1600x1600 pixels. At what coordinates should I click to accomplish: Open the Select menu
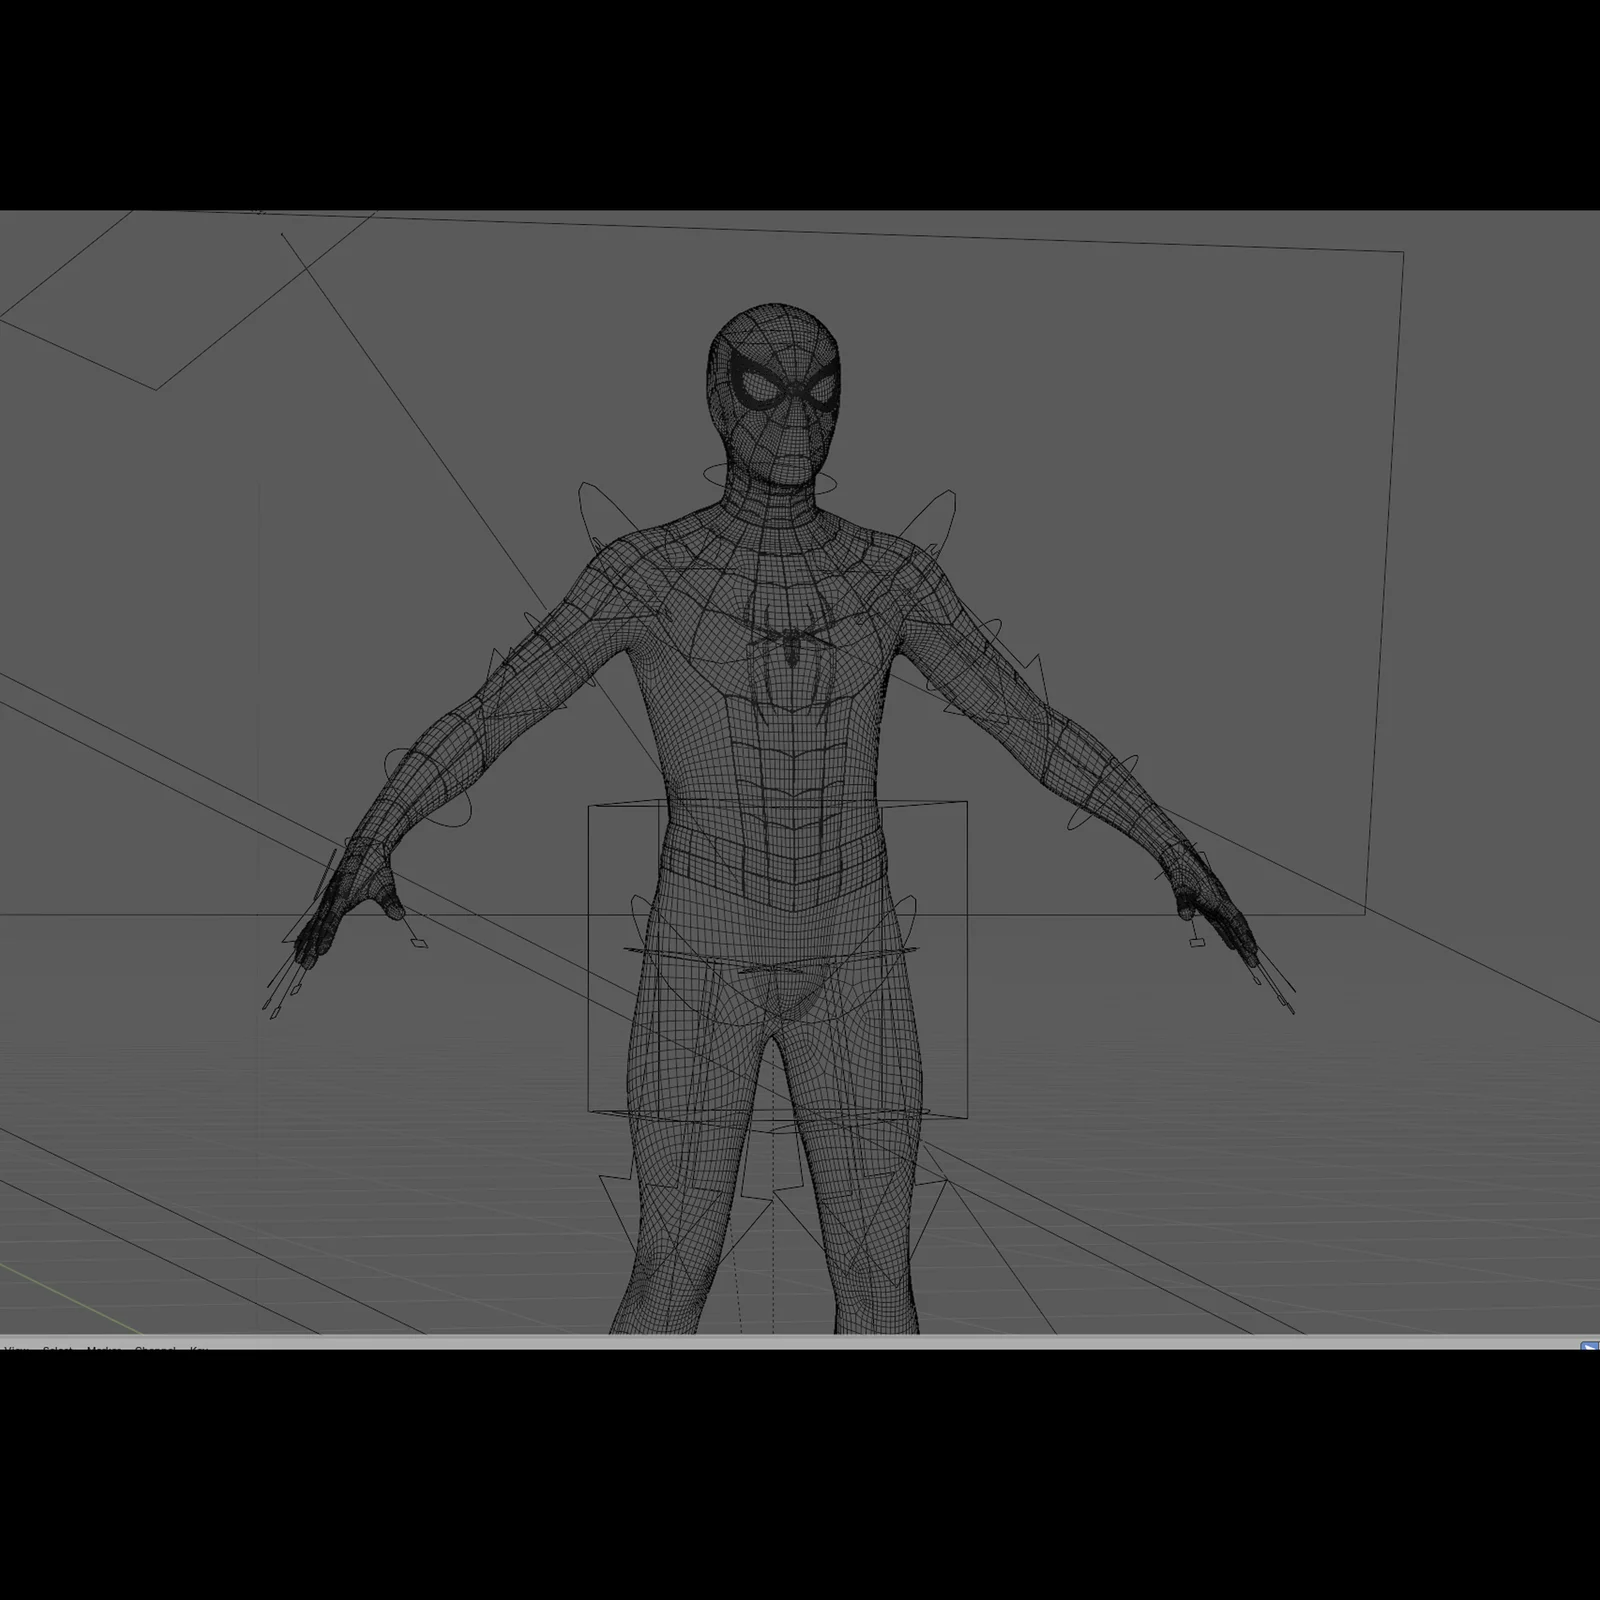57,1349
